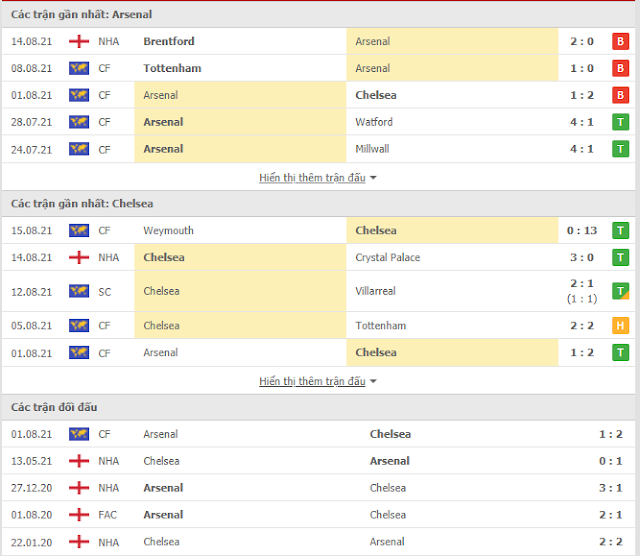Click the England flag next to Brentford–Arsenal
This screenshot has height=556, width=640.
coord(79,41)
